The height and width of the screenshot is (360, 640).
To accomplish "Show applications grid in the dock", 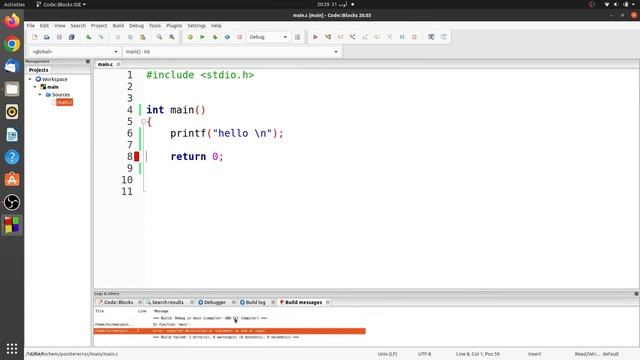I will [12, 349].
